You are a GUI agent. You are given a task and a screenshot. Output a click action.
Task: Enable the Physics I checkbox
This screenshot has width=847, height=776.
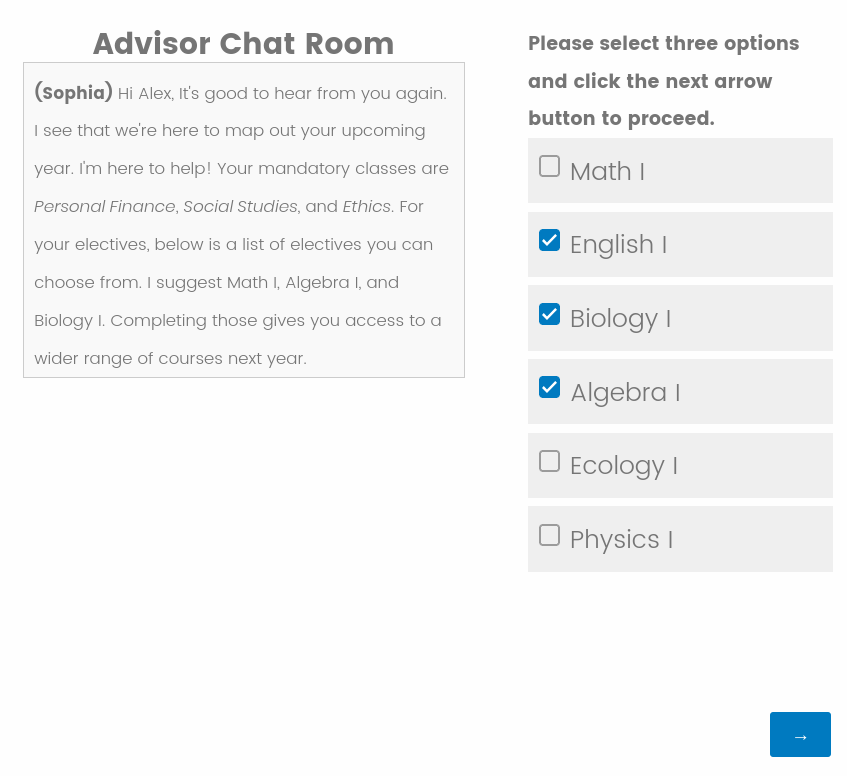pos(549,535)
